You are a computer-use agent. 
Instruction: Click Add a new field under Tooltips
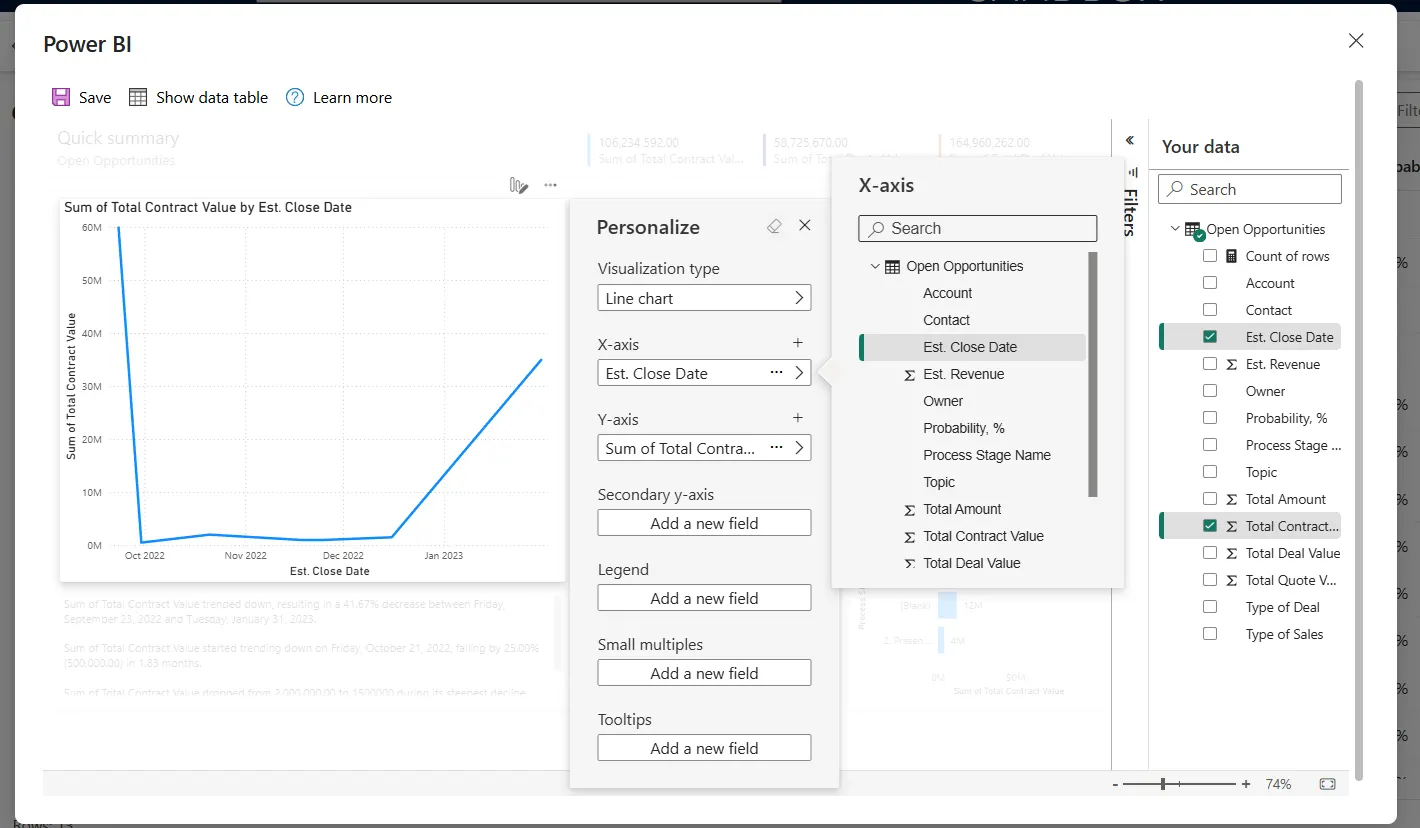click(704, 748)
